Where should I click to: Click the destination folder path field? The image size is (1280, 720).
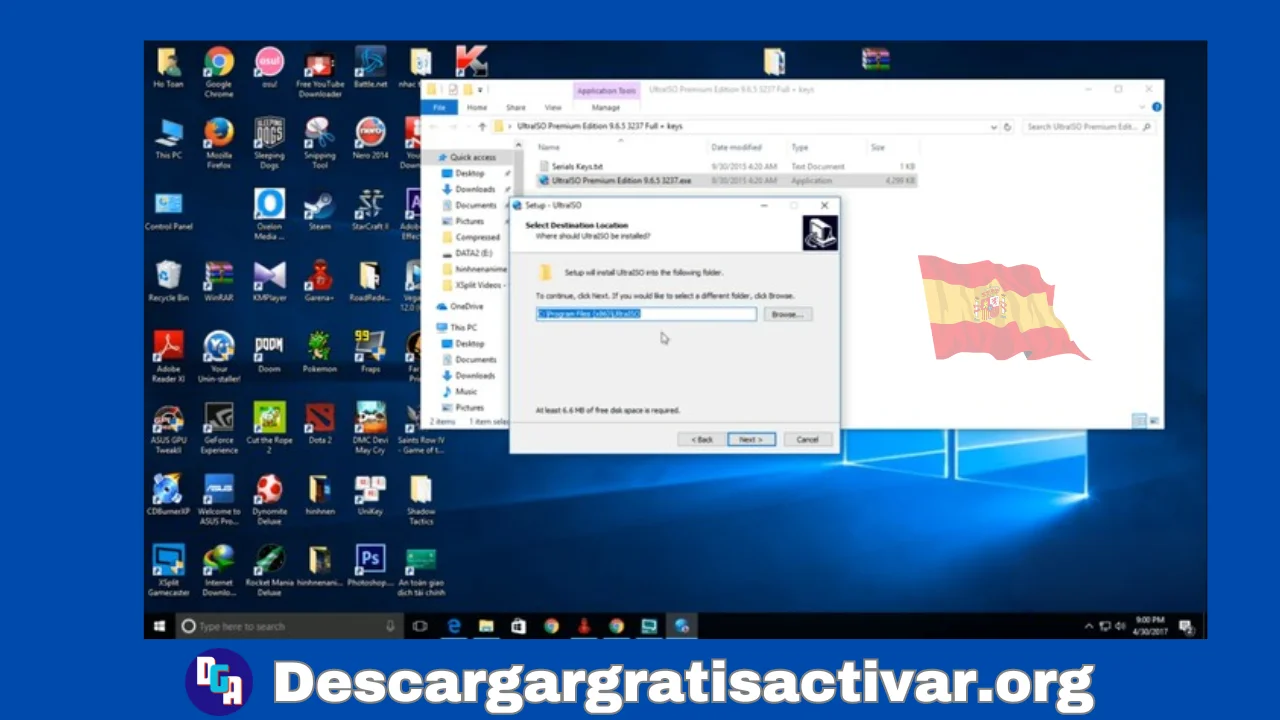tap(646, 314)
